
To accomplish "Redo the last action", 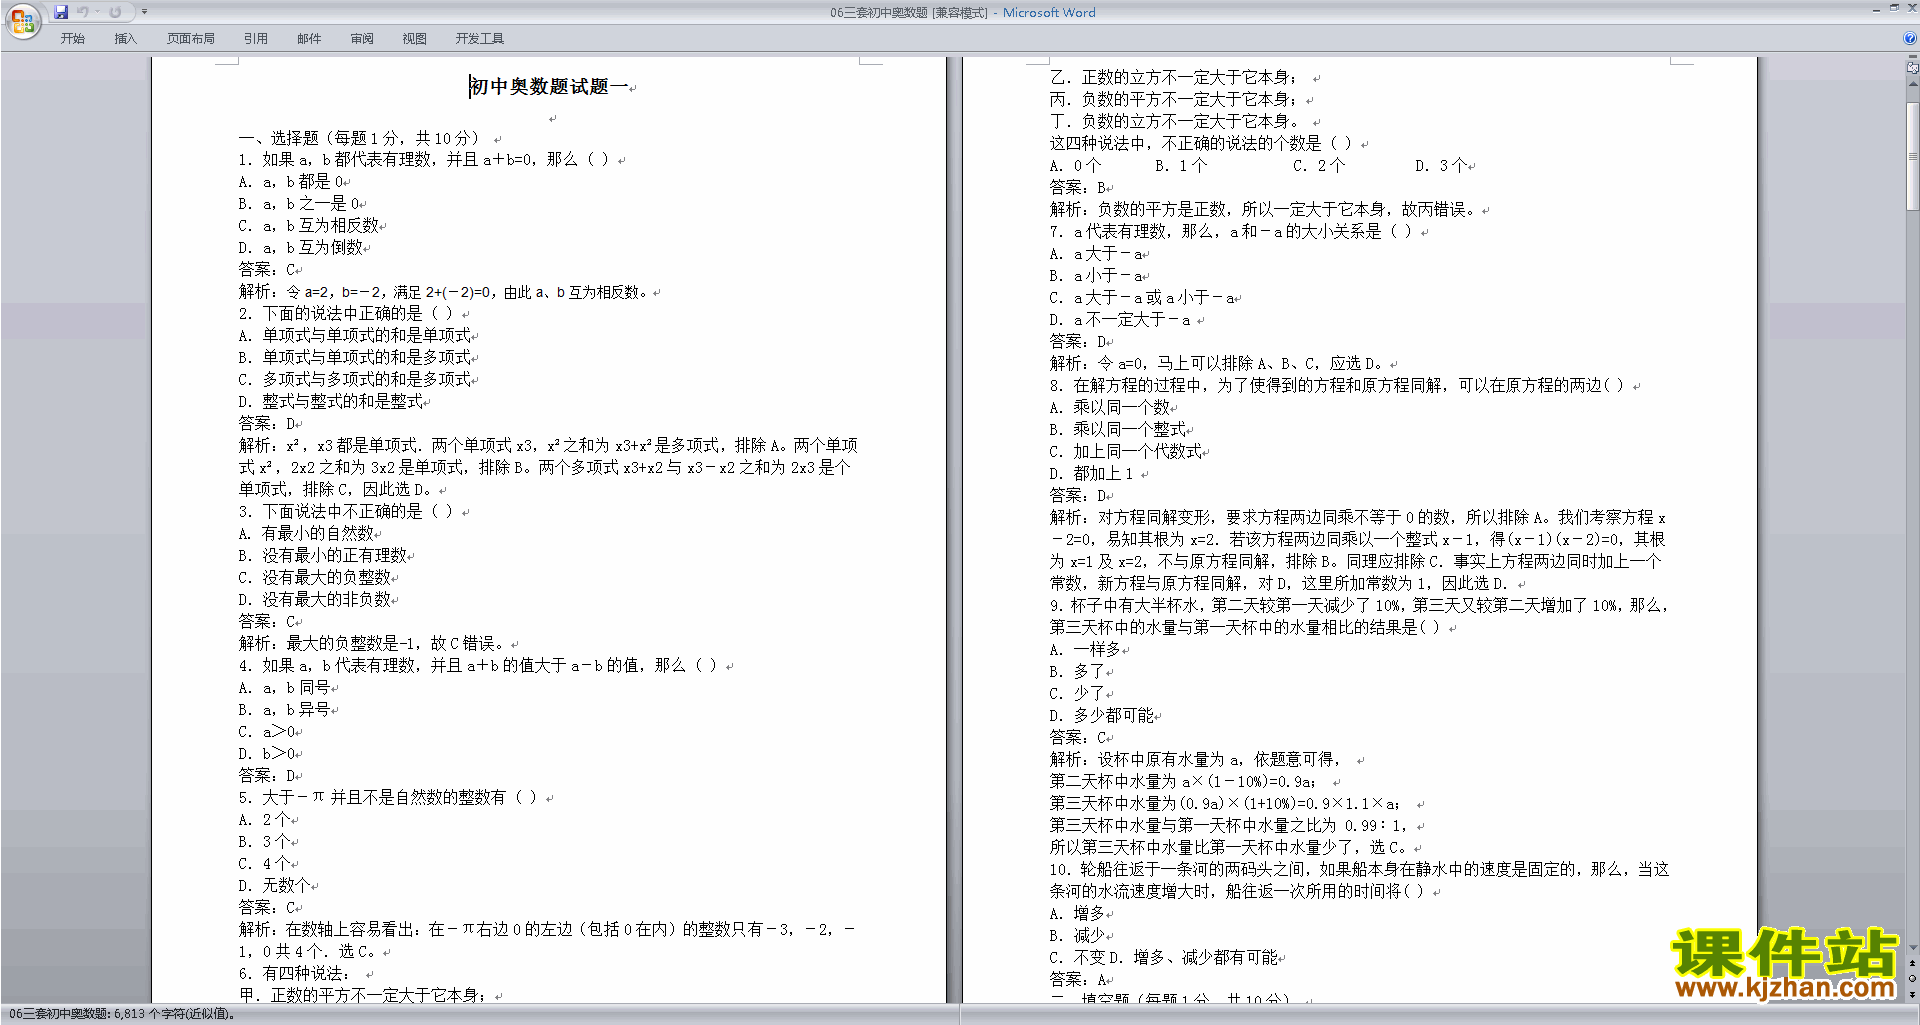I will tap(115, 12).
